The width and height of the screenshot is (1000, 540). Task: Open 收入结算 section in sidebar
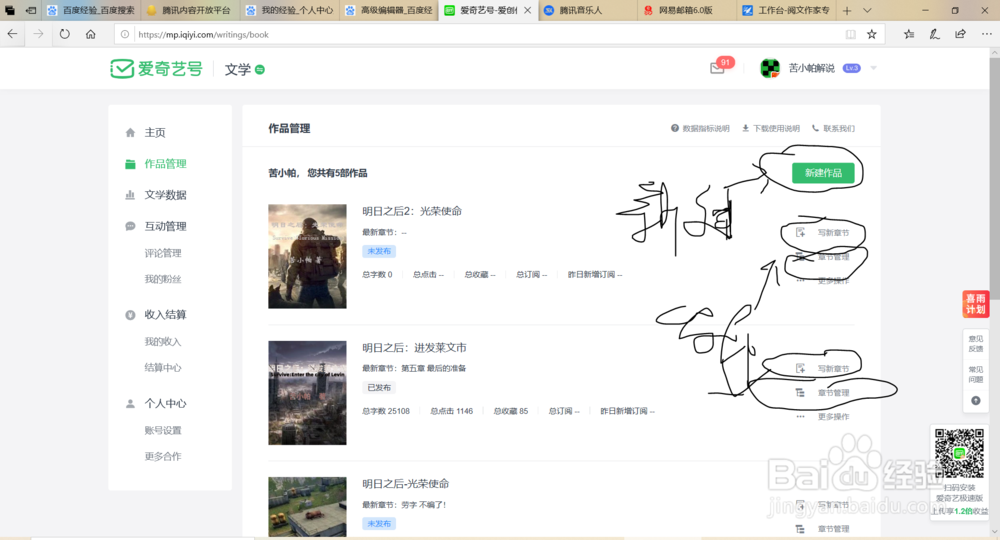(x=165, y=315)
